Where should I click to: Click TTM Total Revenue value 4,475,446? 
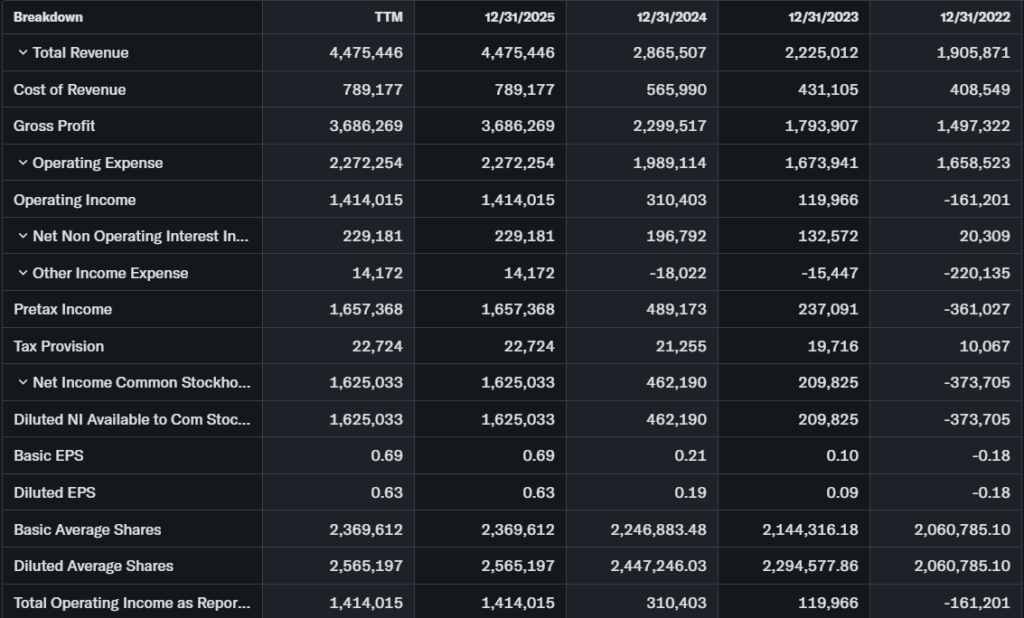click(x=366, y=53)
